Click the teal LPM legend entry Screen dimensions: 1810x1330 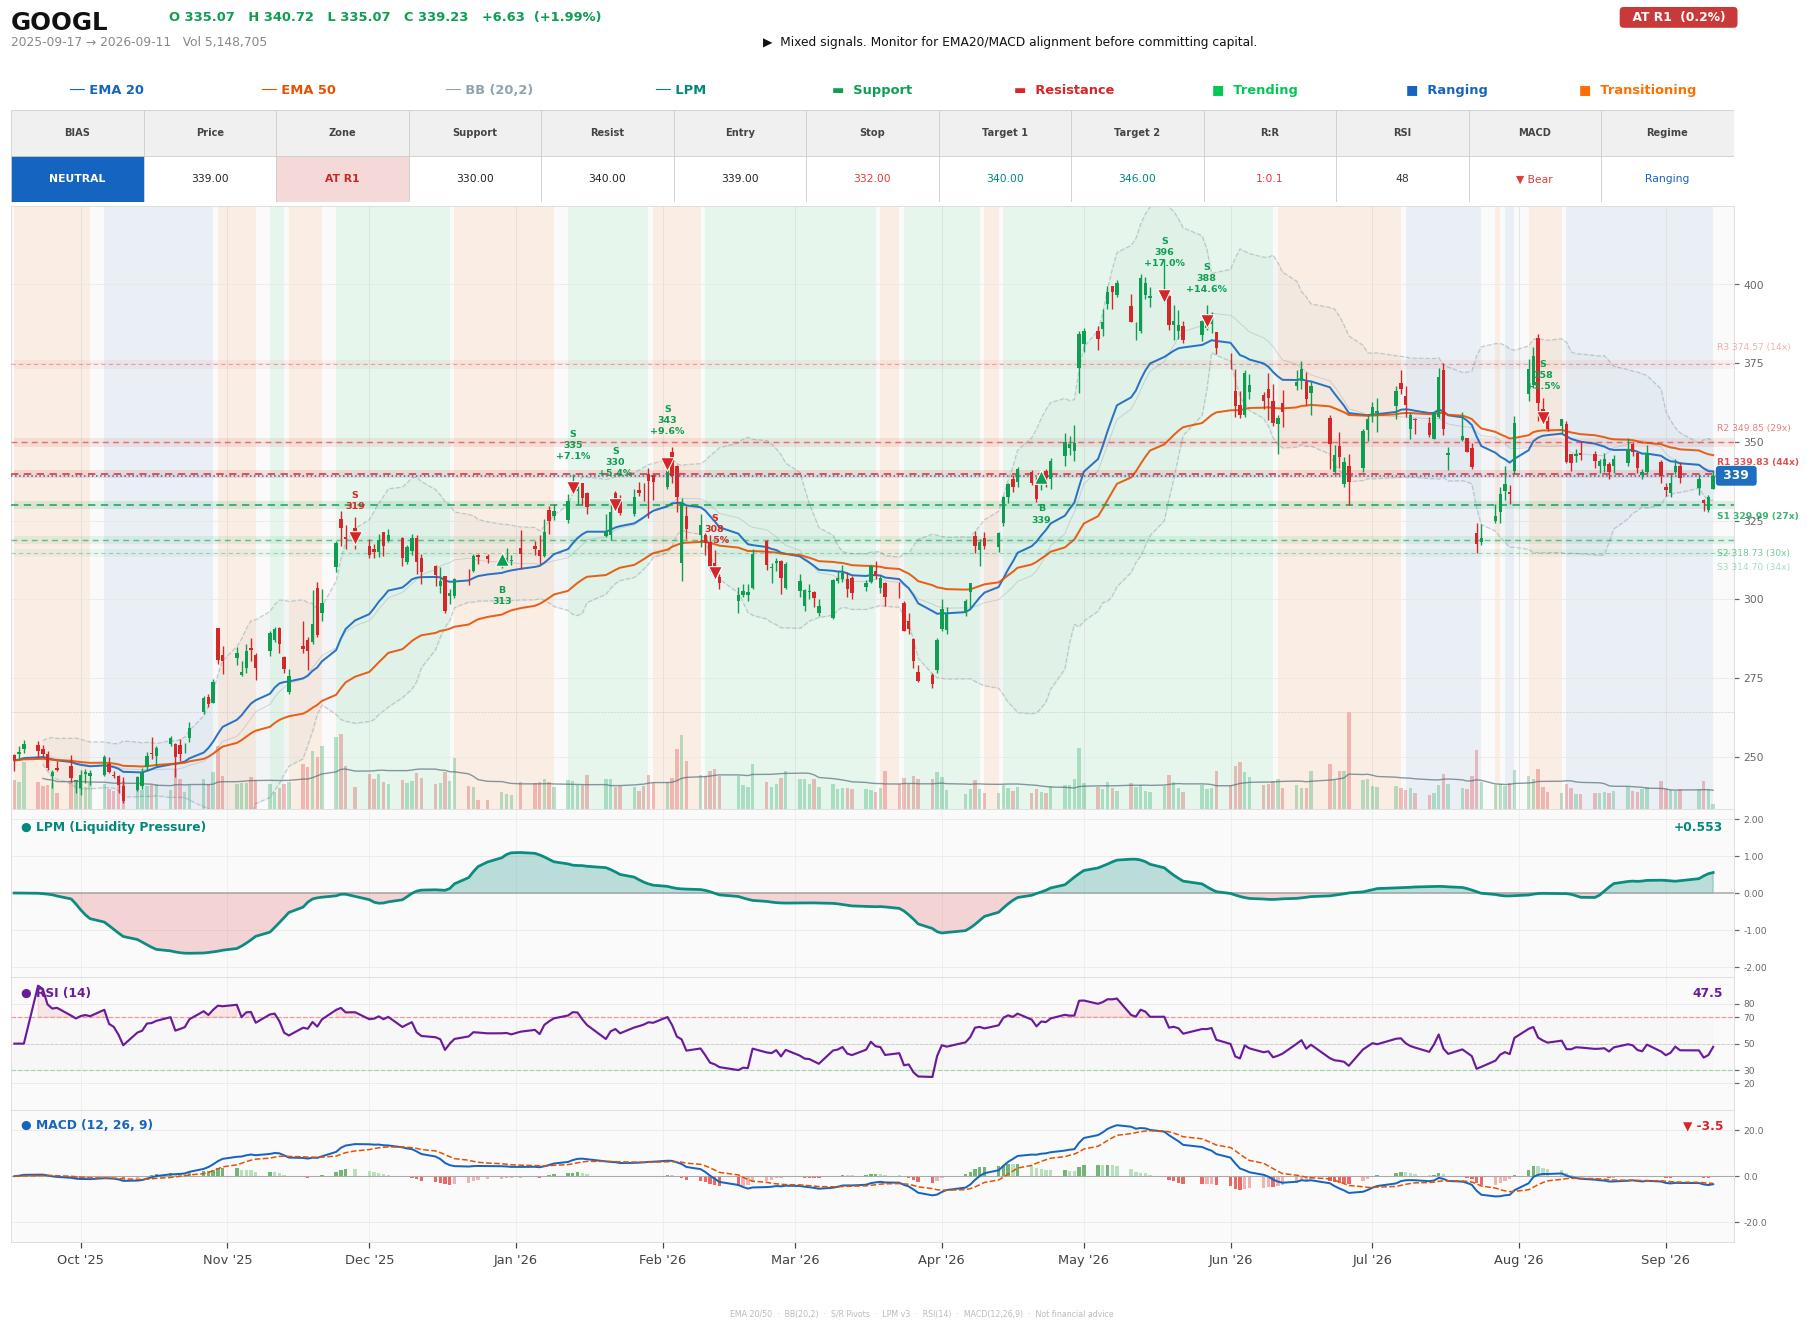coord(681,90)
